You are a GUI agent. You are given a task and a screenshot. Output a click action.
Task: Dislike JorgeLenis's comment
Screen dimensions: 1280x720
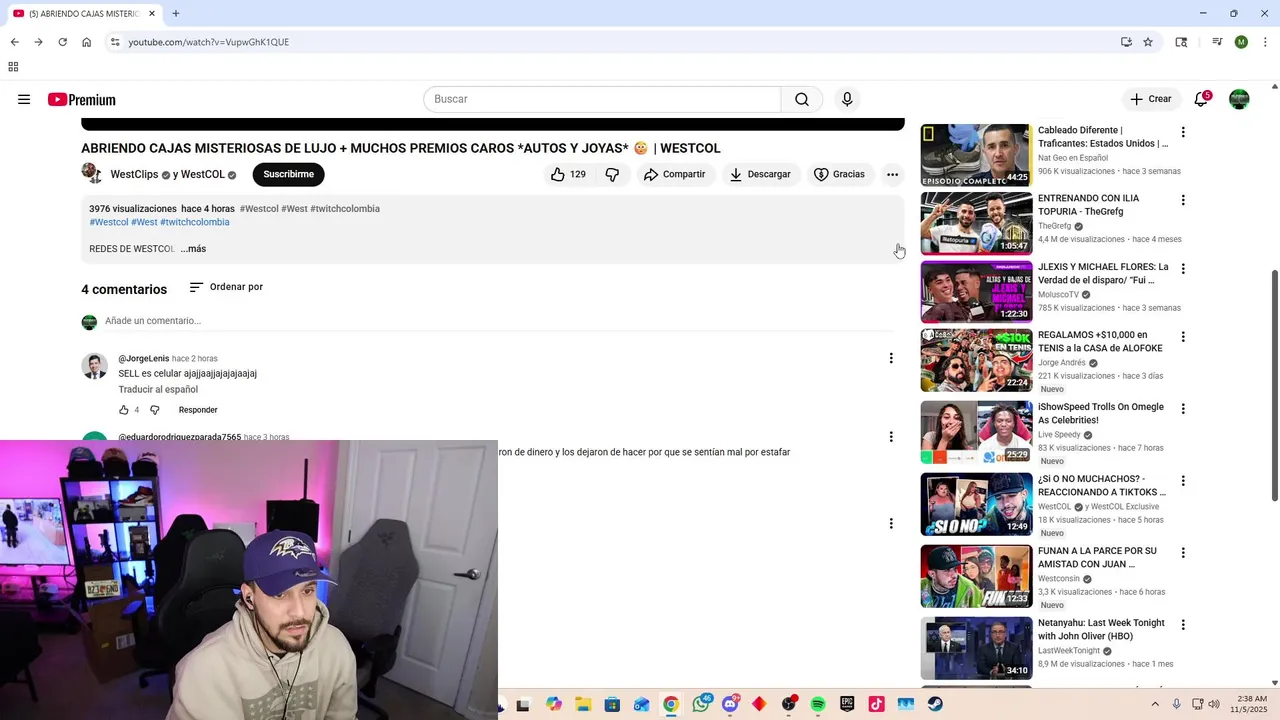pos(154,410)
